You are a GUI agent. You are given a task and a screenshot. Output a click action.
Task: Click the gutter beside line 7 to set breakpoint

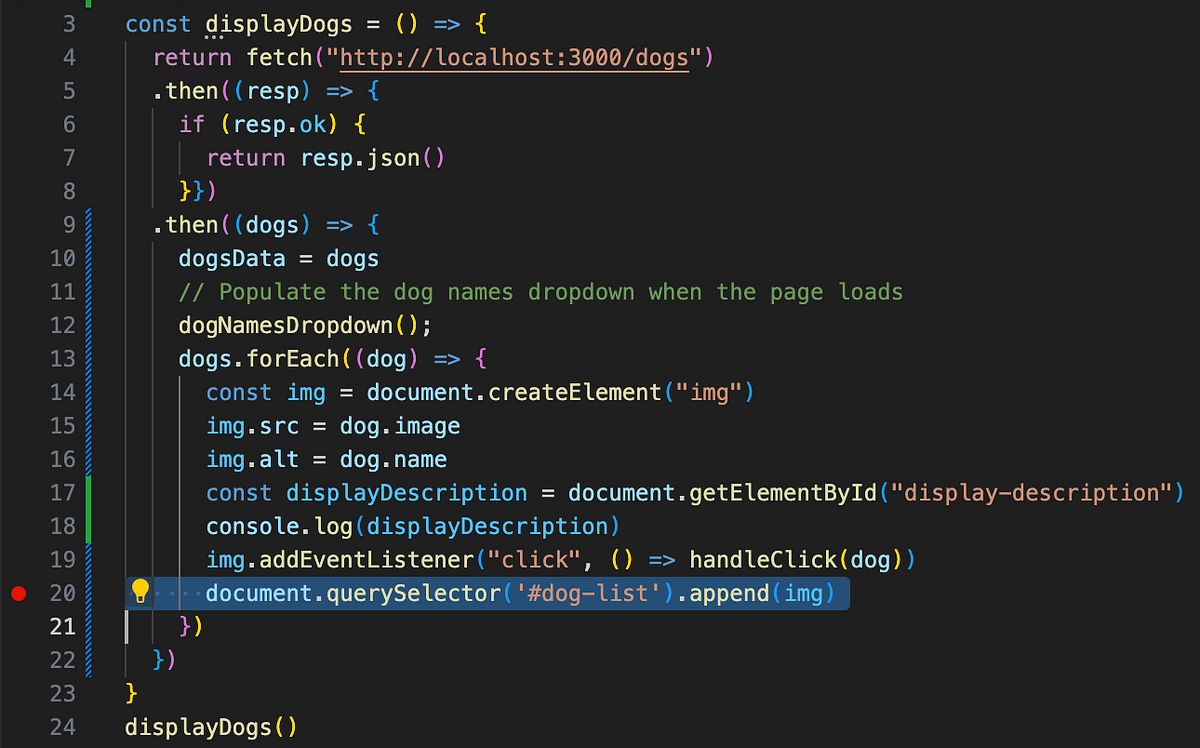[18, 157]
